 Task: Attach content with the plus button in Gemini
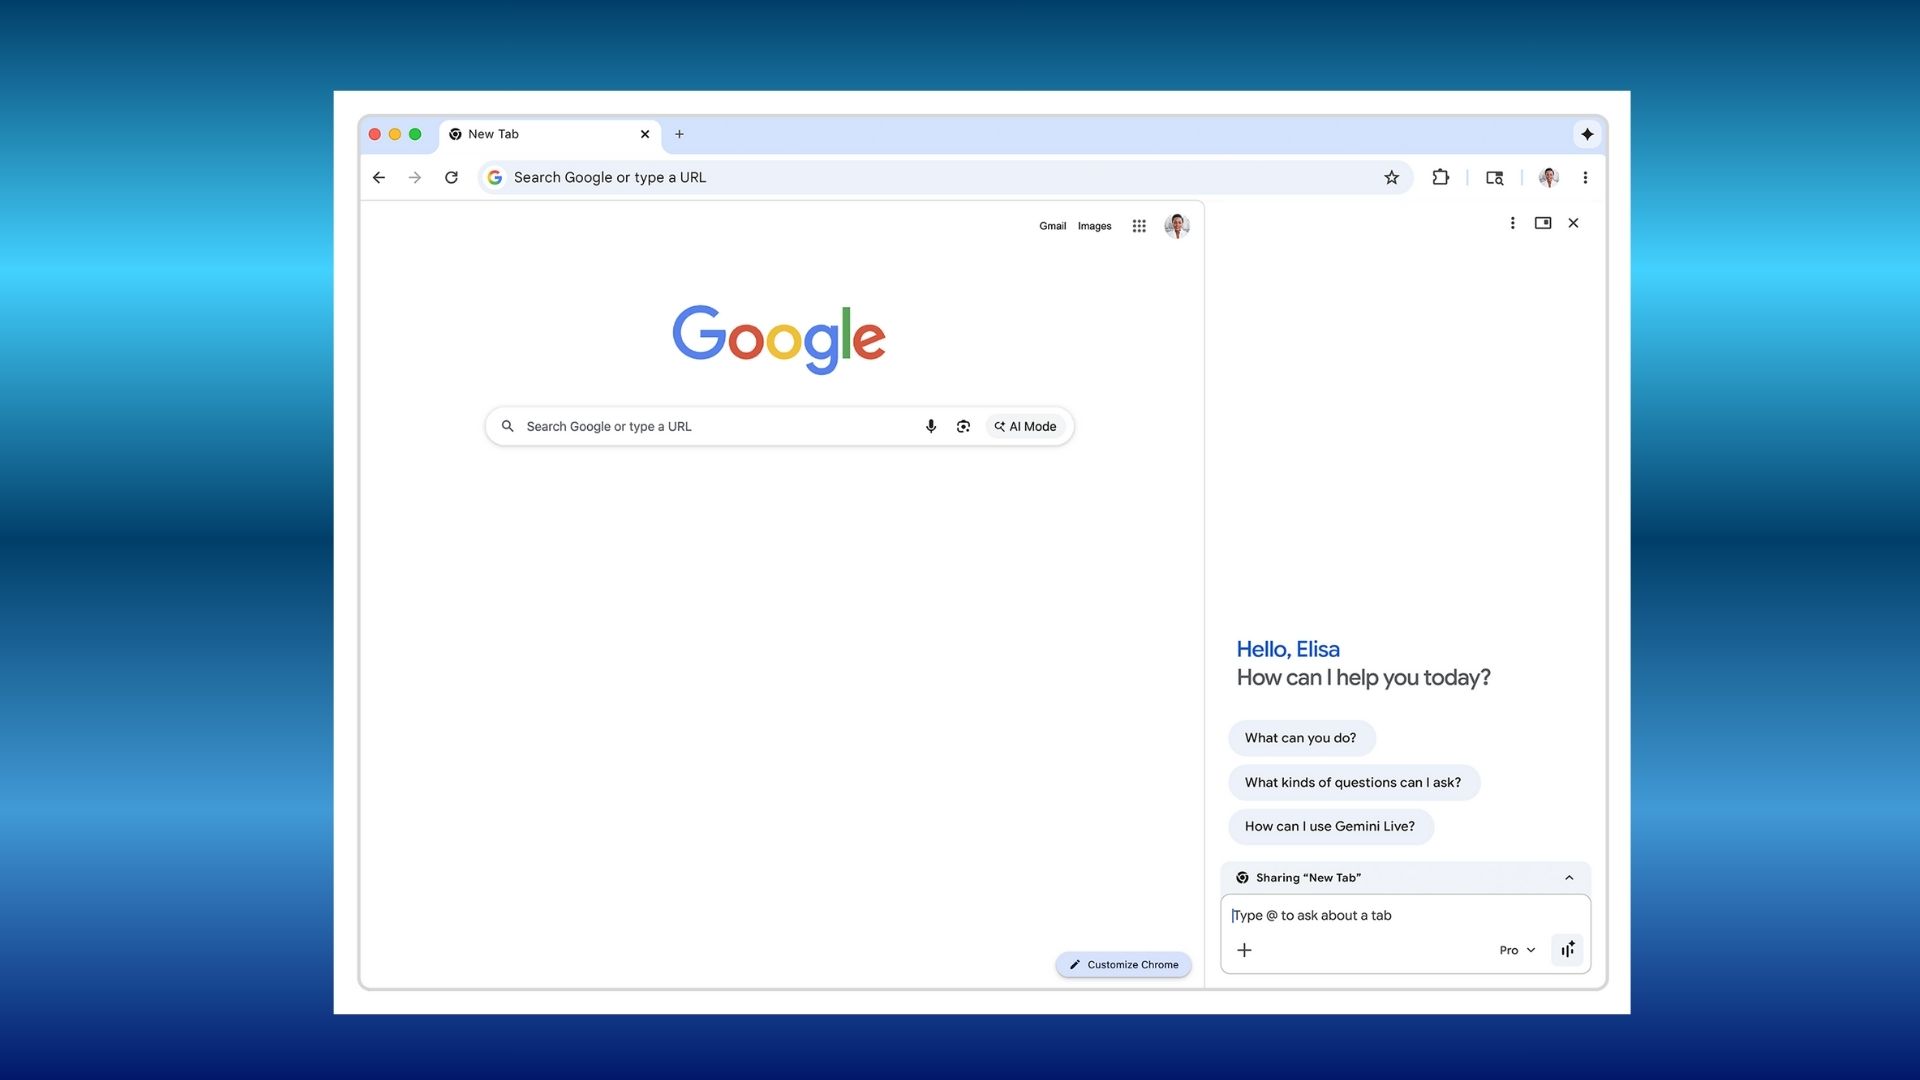point(1244,950)
